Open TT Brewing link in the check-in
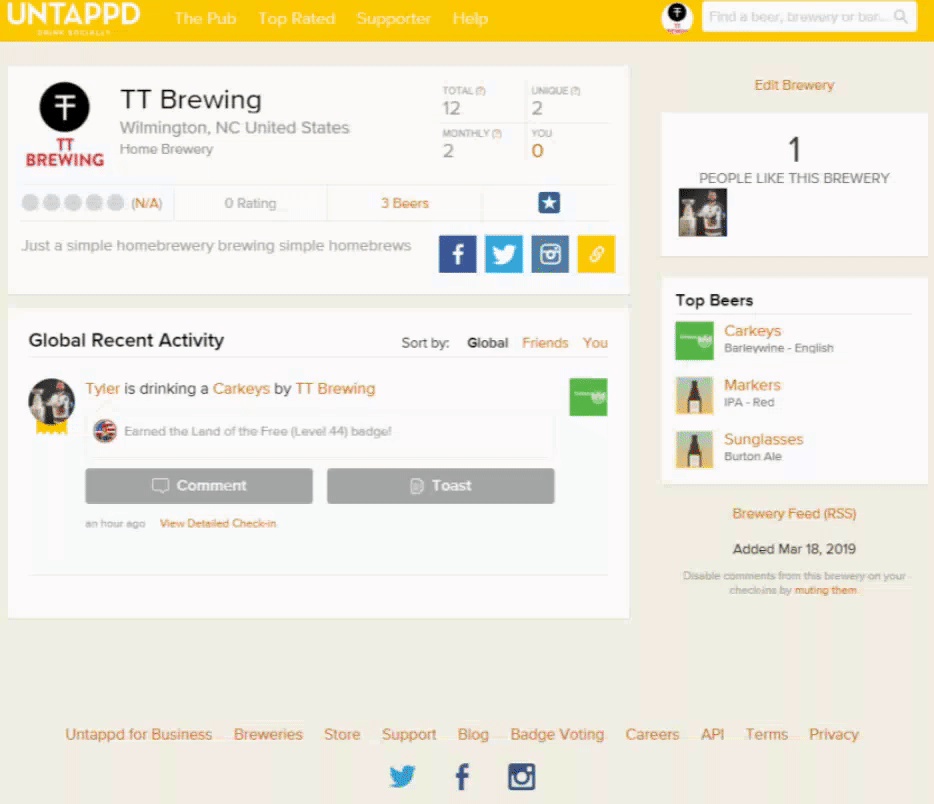 point(335,388)
